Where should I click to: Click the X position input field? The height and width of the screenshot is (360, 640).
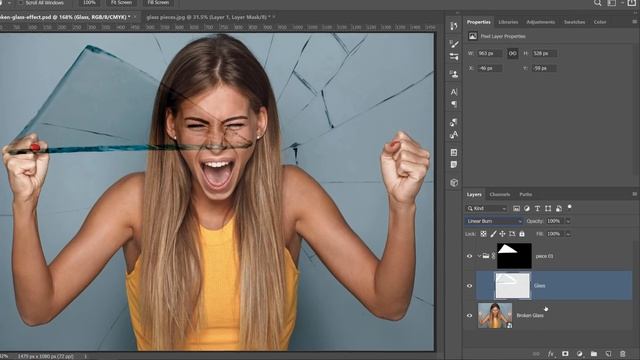(x=489, y=68)
